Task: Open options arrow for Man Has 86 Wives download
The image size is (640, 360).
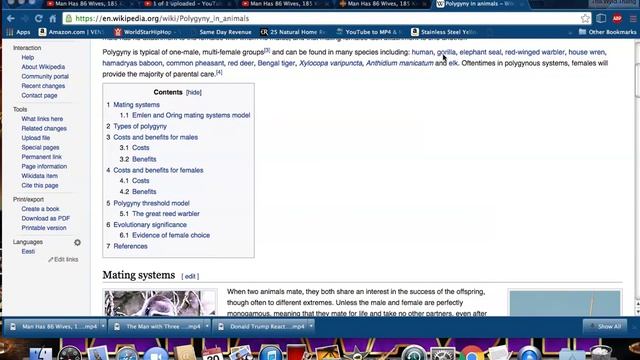Action: click(103, 326)
